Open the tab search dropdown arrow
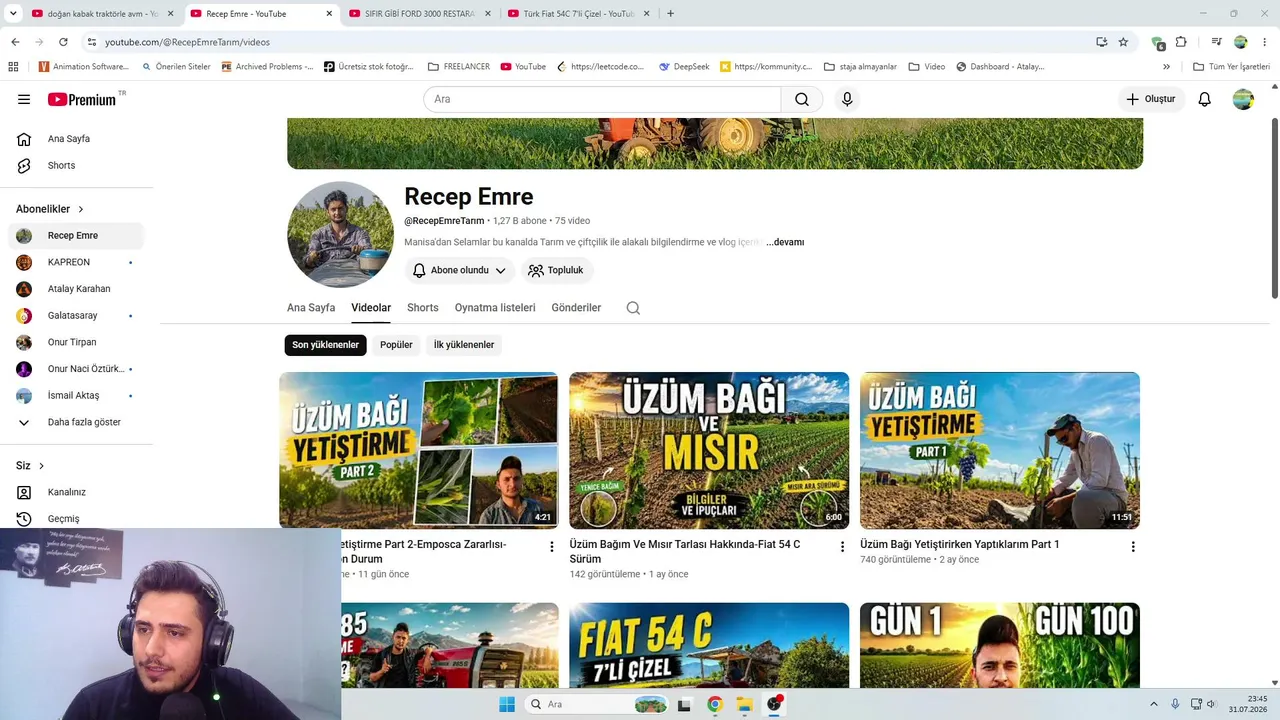1280x720 pixels. [13, 14]
